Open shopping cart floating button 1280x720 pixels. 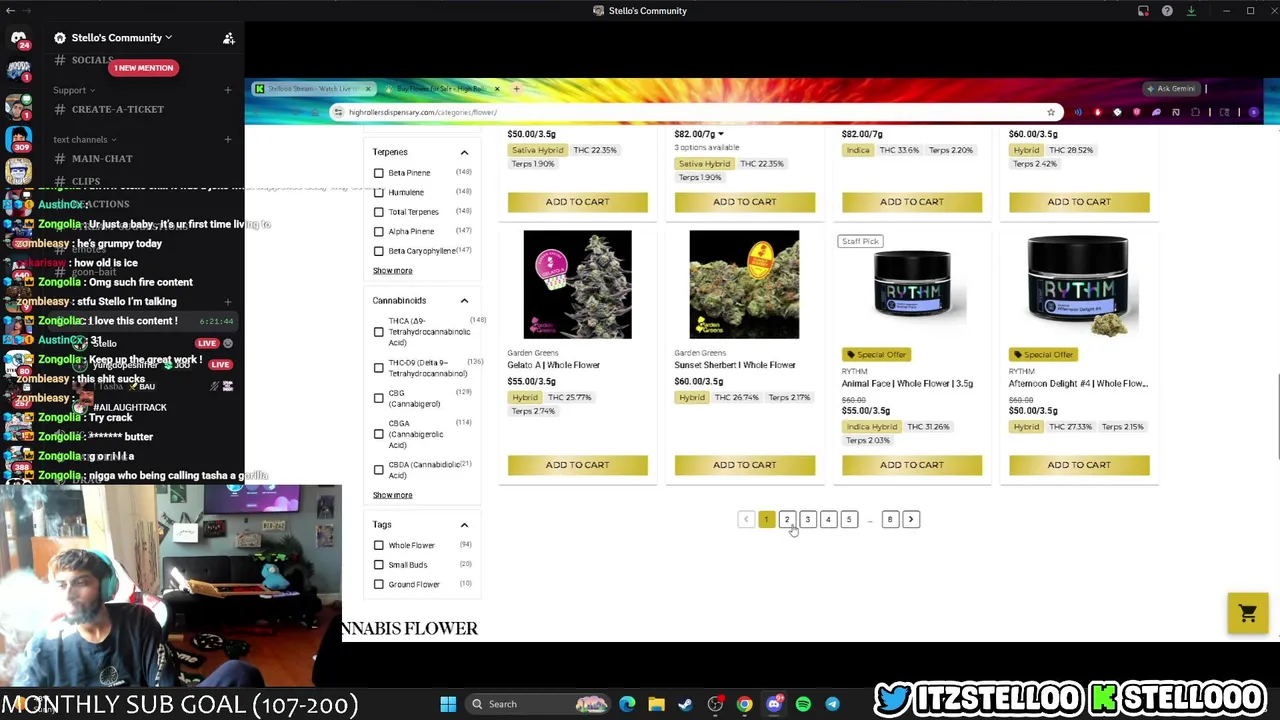tap(1247, 613)
